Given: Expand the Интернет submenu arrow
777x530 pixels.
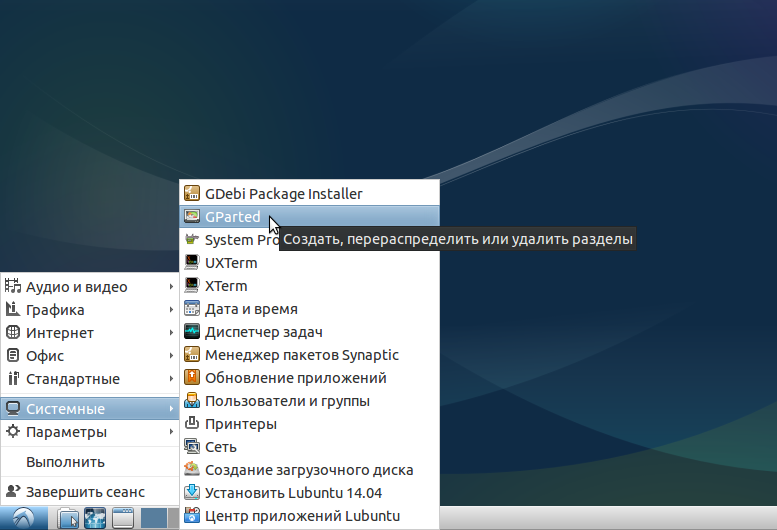Looking at the screenshot, I should pos(171,332).
